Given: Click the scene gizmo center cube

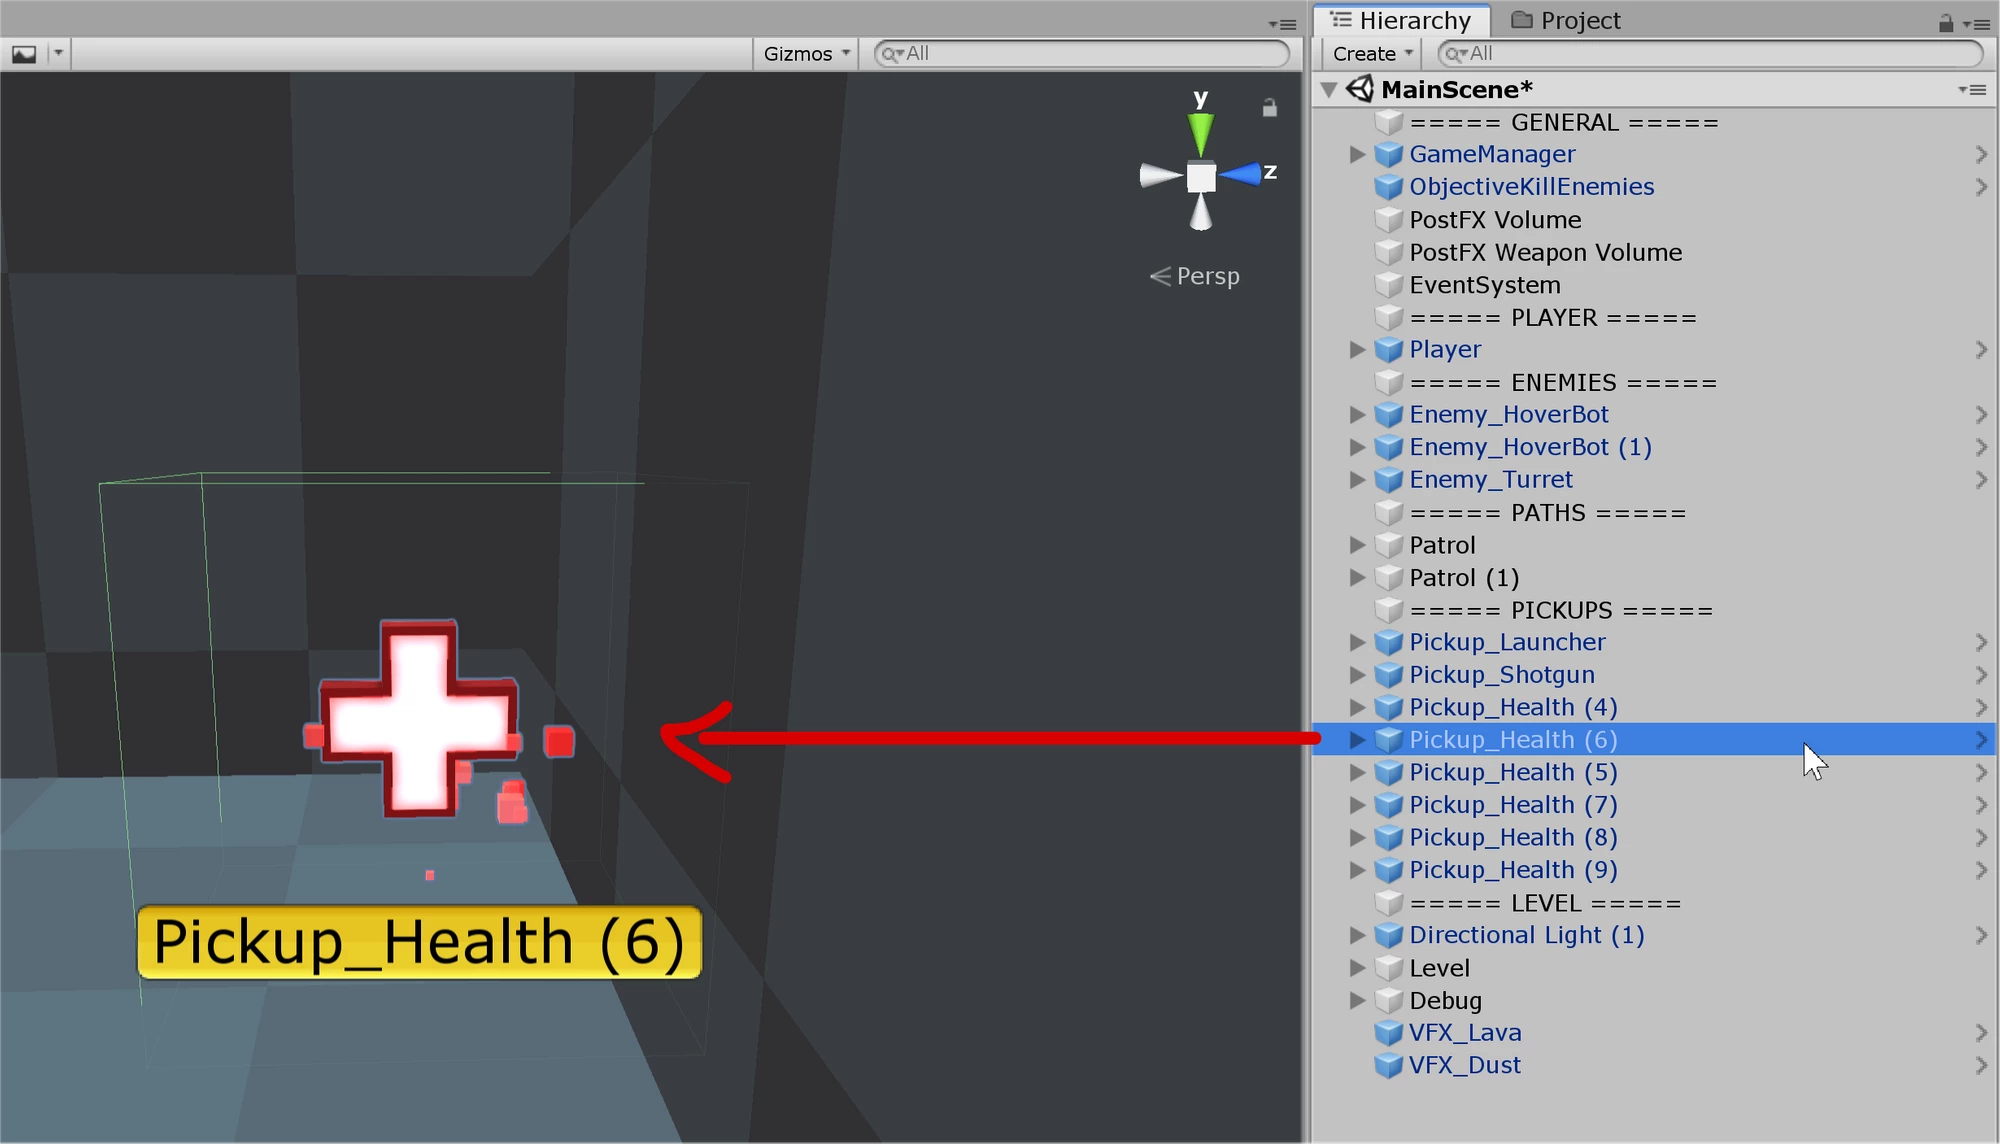Looking at the screenshot, I should 1201,178.
